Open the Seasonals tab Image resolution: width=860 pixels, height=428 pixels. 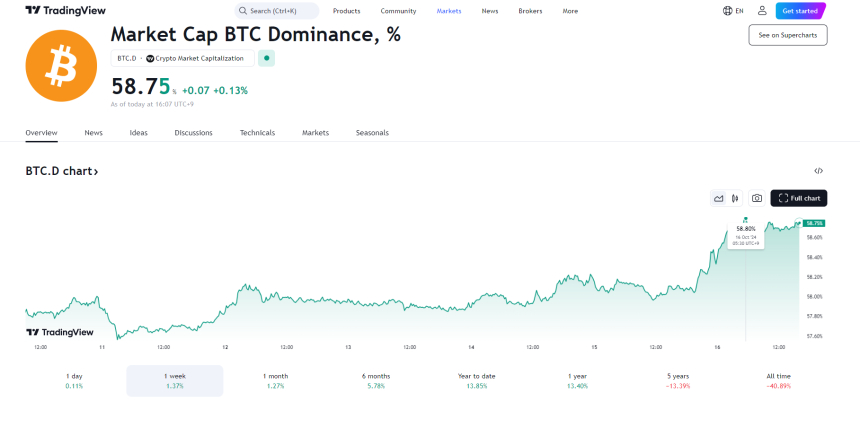click(372, 132)
